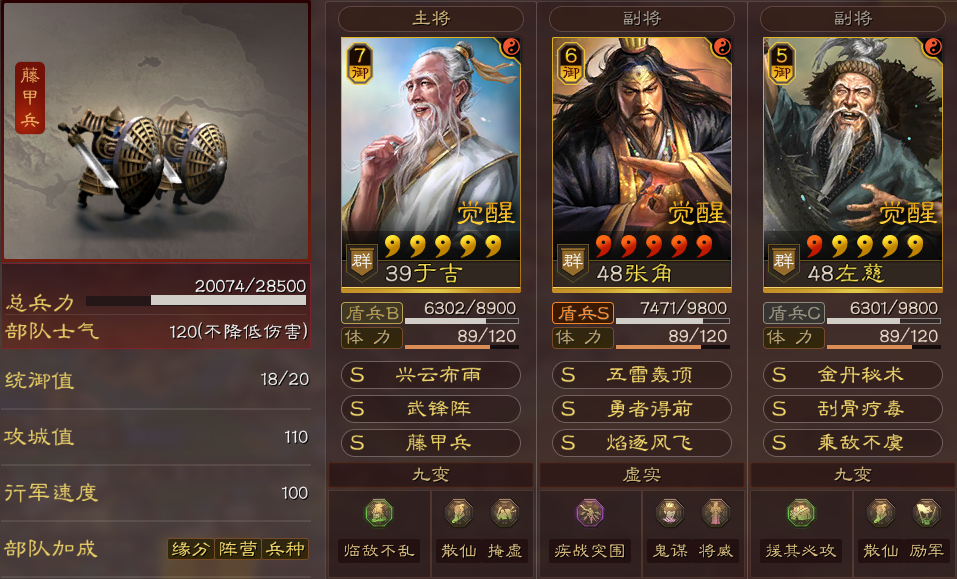The width and height of the screenshot is (957, 579).
Task: Click the 临敌不乱 green skill icon
Action: [378, 512]
